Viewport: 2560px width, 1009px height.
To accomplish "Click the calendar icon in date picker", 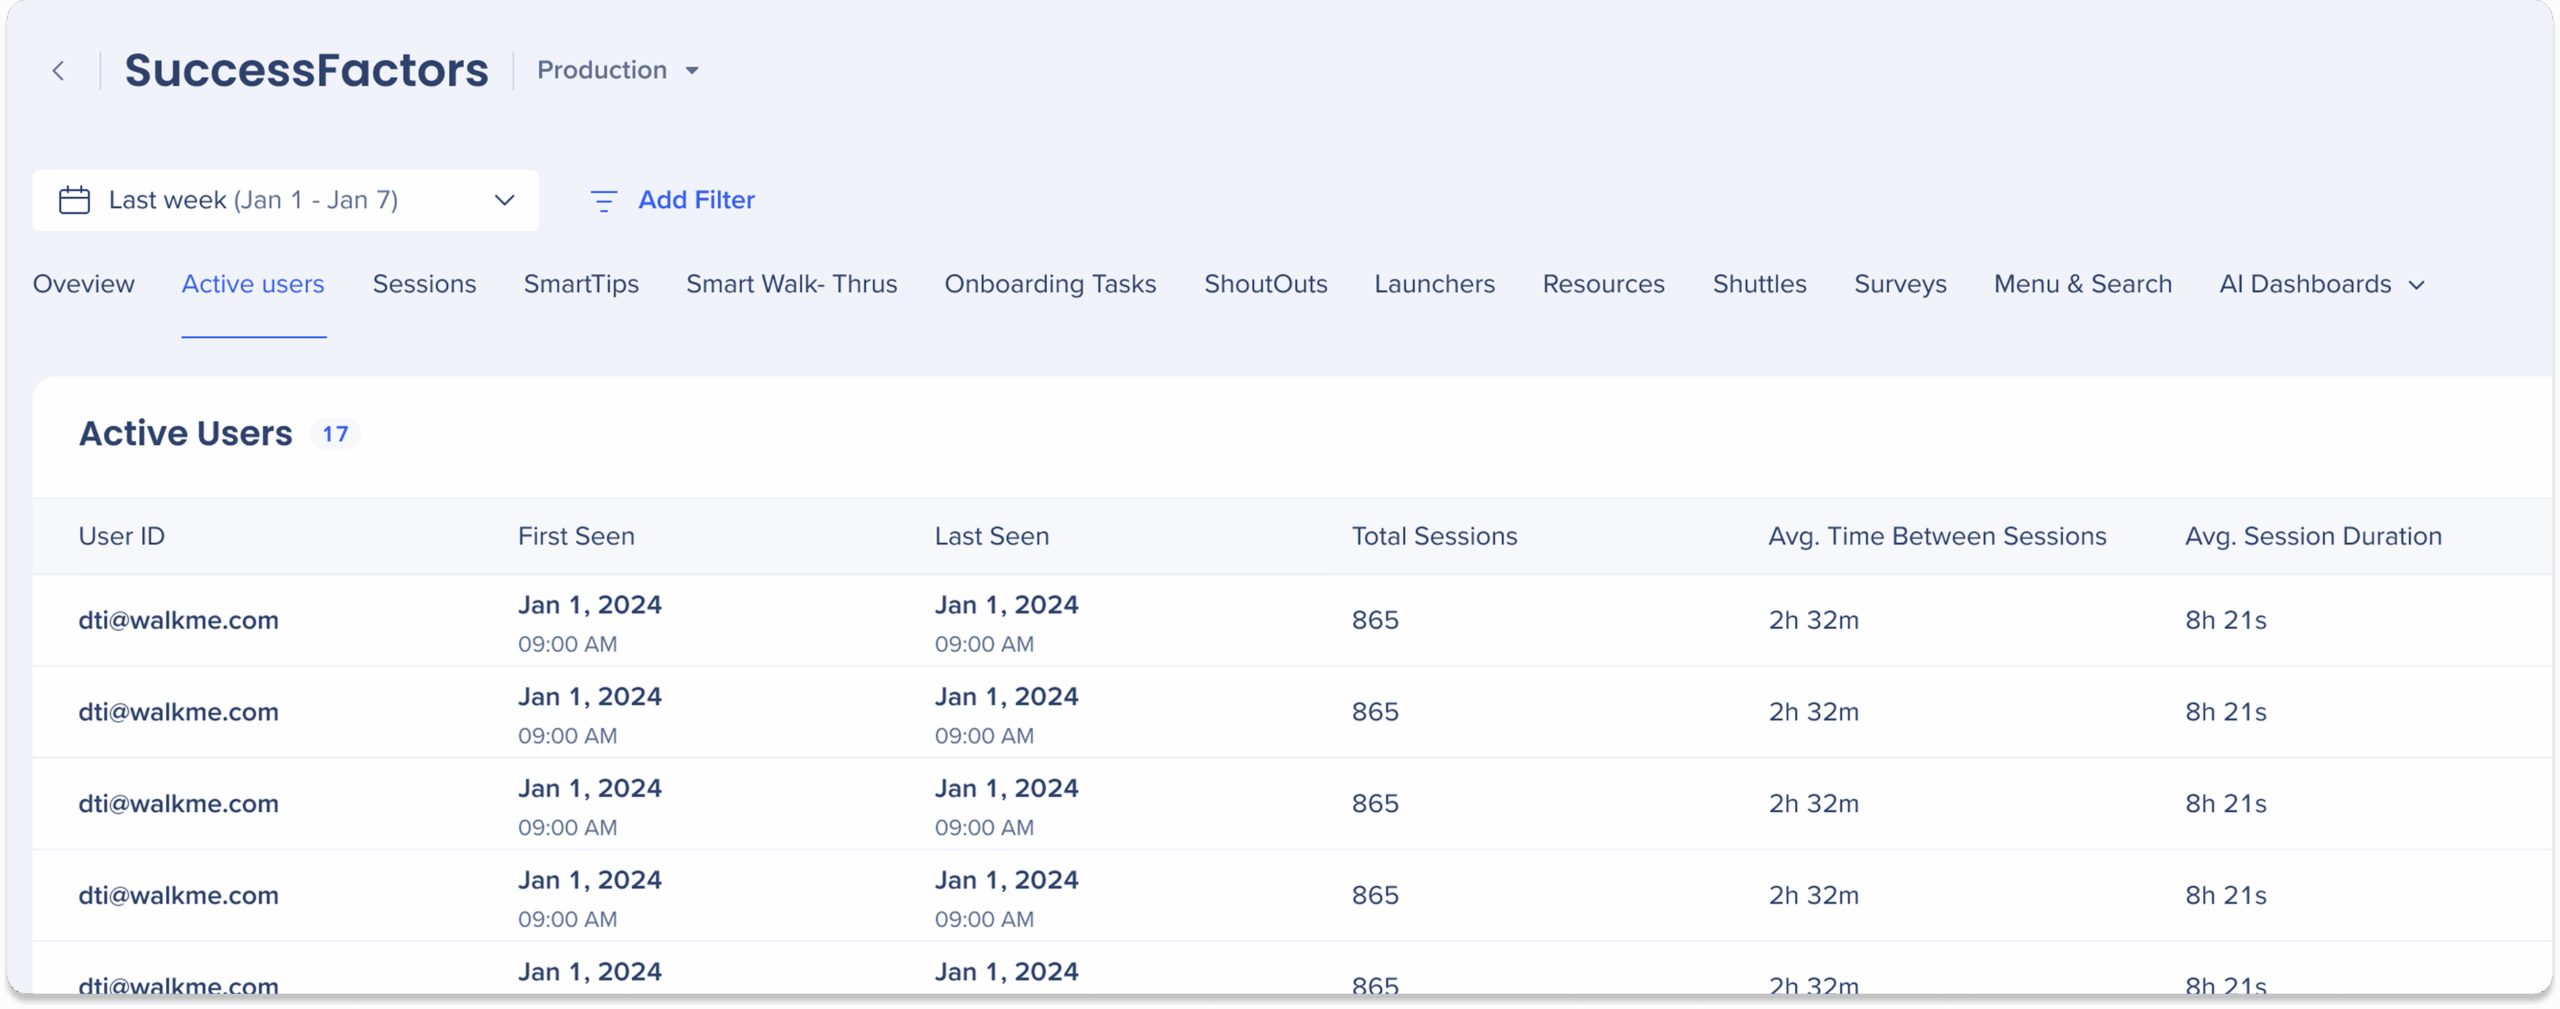I will 75,200.
